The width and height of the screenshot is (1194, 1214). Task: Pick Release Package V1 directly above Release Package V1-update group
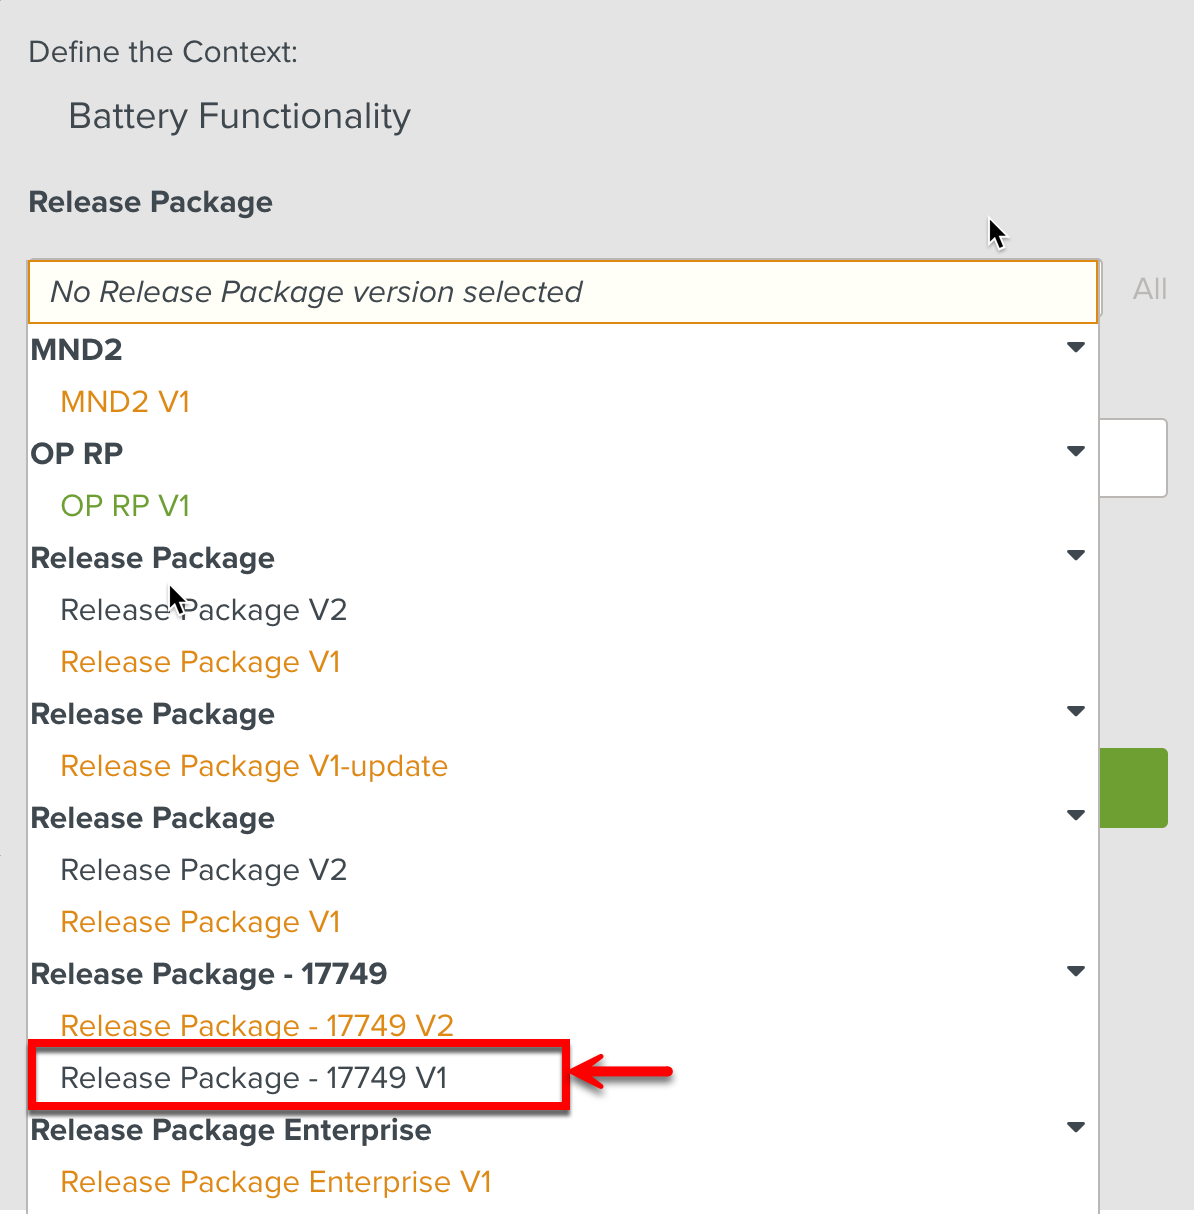200,662
